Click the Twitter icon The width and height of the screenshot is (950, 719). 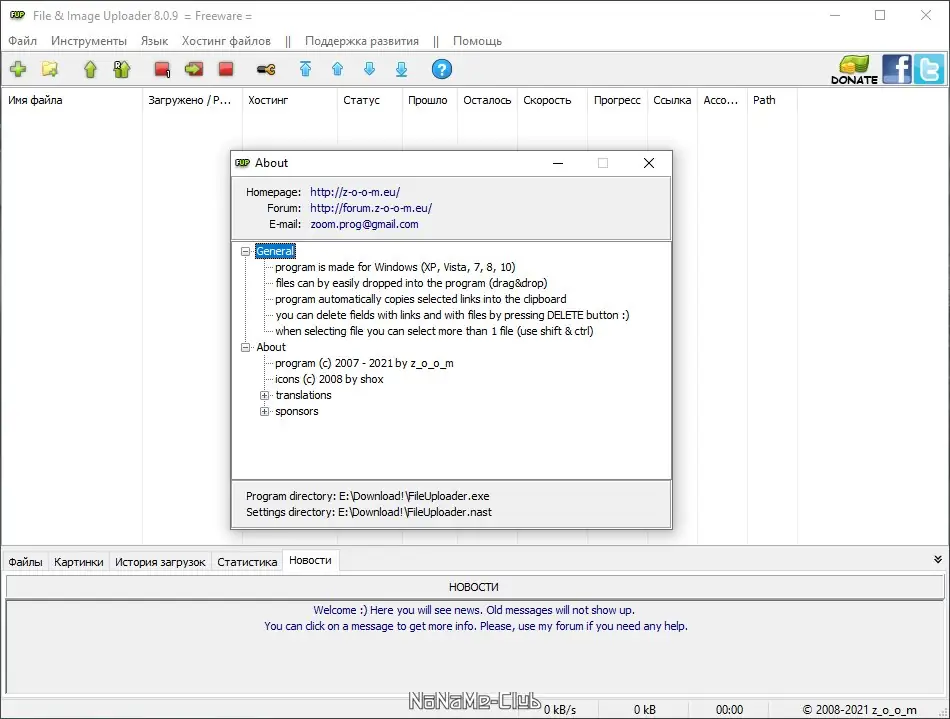(928, 69)
